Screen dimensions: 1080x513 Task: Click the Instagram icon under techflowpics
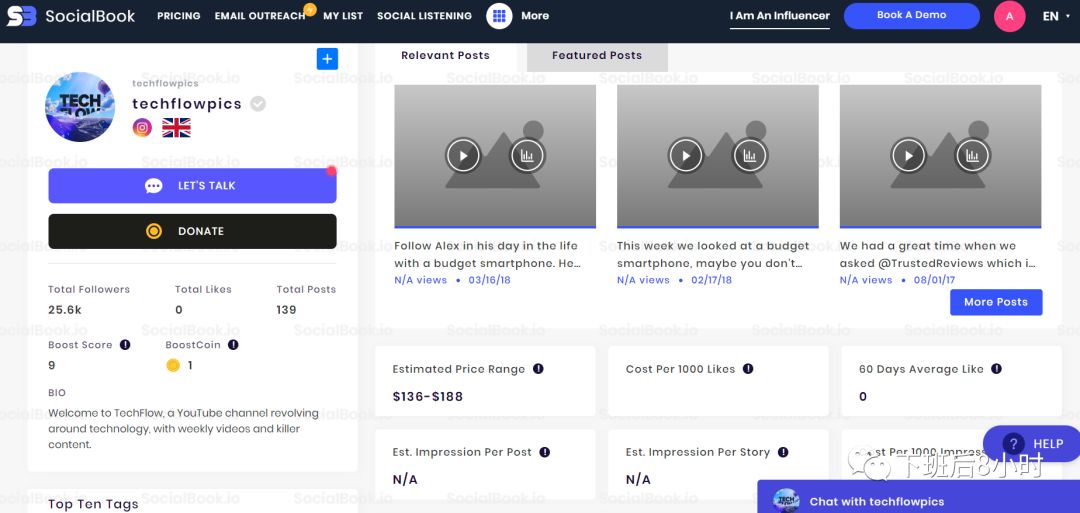(x=143, y=127)
